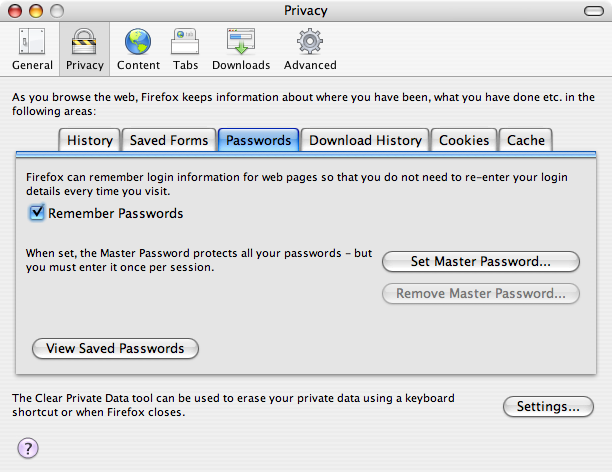Open the Downloads preferences icon
The height and width of the screenshot is (472, 612).
(x=241, y=48)
